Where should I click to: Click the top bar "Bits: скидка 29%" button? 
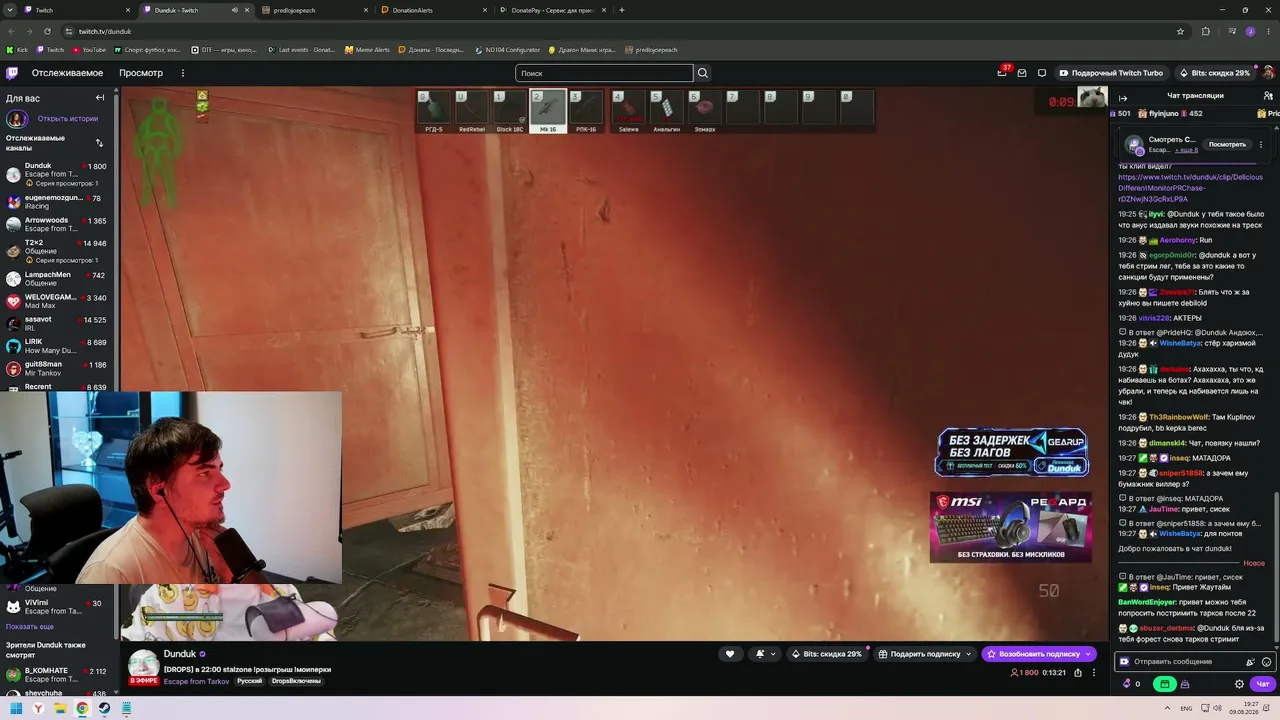tap(1215, 73)
